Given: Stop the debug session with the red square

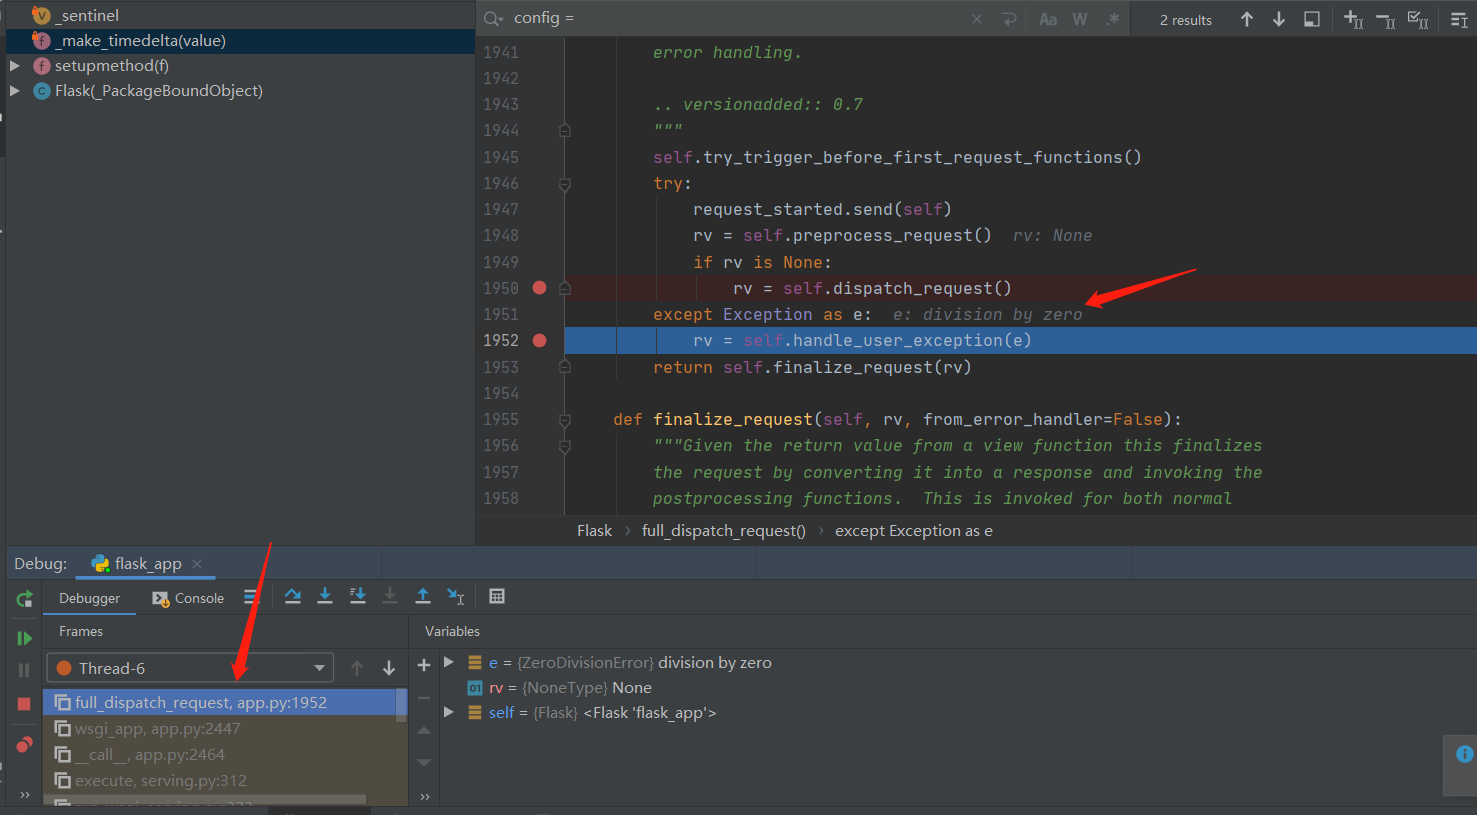Looking at the screenshot, I should click(24, 704).
